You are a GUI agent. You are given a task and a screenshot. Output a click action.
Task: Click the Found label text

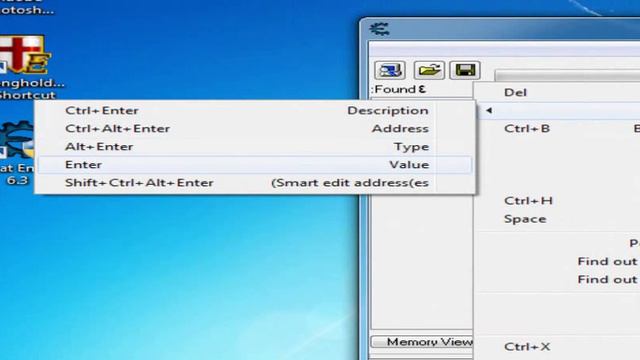[x=398, y=89]
